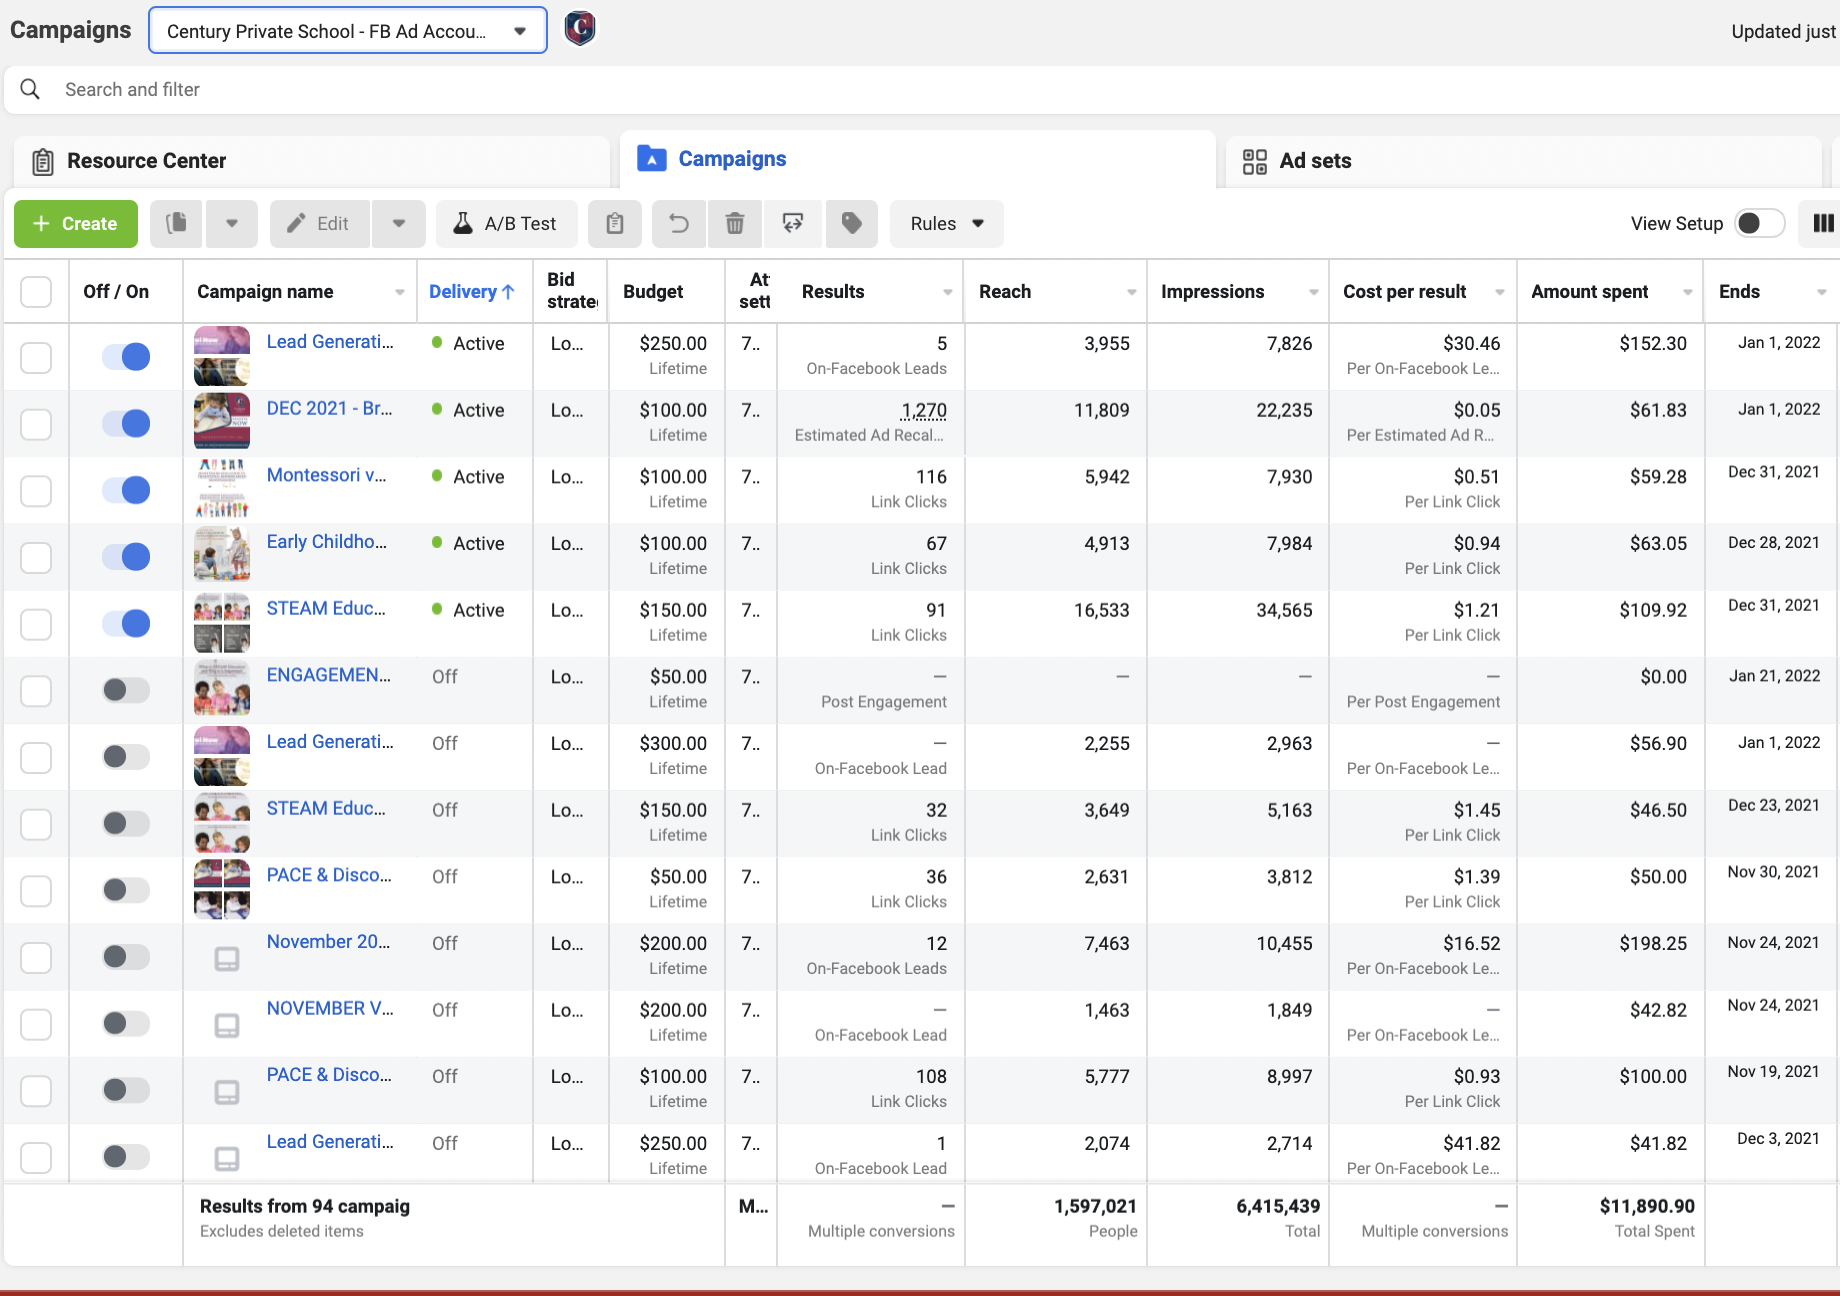Image resolution: width=1840 pixels, height=1296 pixels.
Task: Click the Budget column header
Action: point(653,292)
